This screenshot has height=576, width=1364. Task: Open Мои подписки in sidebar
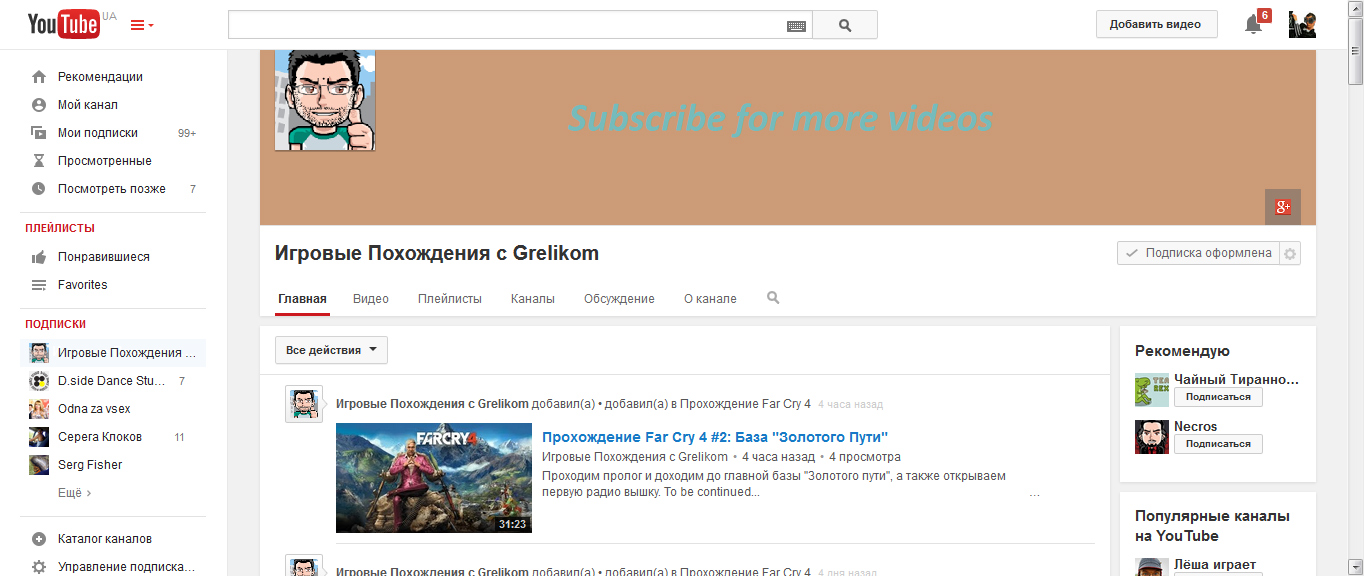pyautogui.click(x=98, y=133)
